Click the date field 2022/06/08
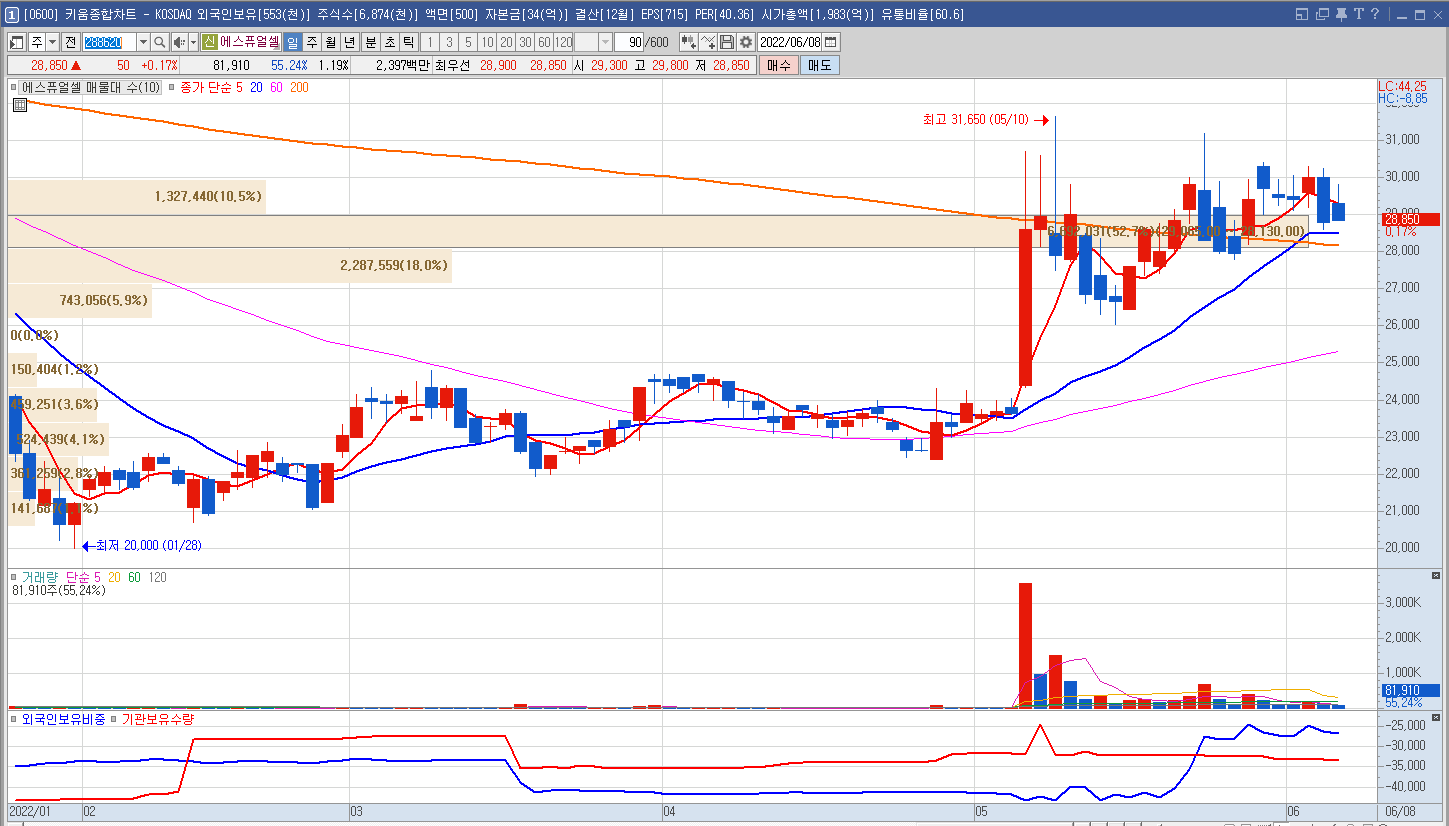This screenshot has width=1449, height=826. click(x=790, y=42)
